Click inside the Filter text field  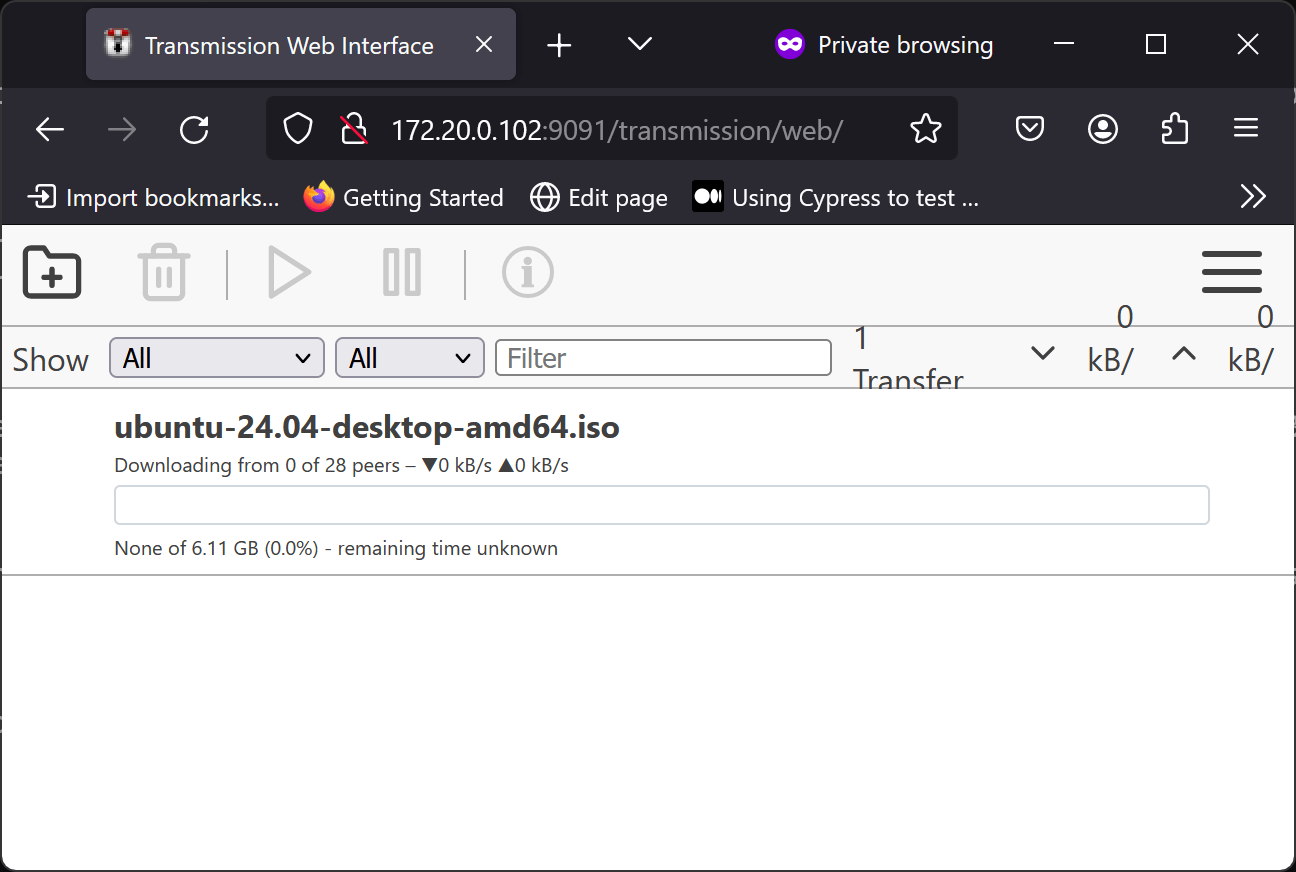pyautogui.click(x=663, y=357)
